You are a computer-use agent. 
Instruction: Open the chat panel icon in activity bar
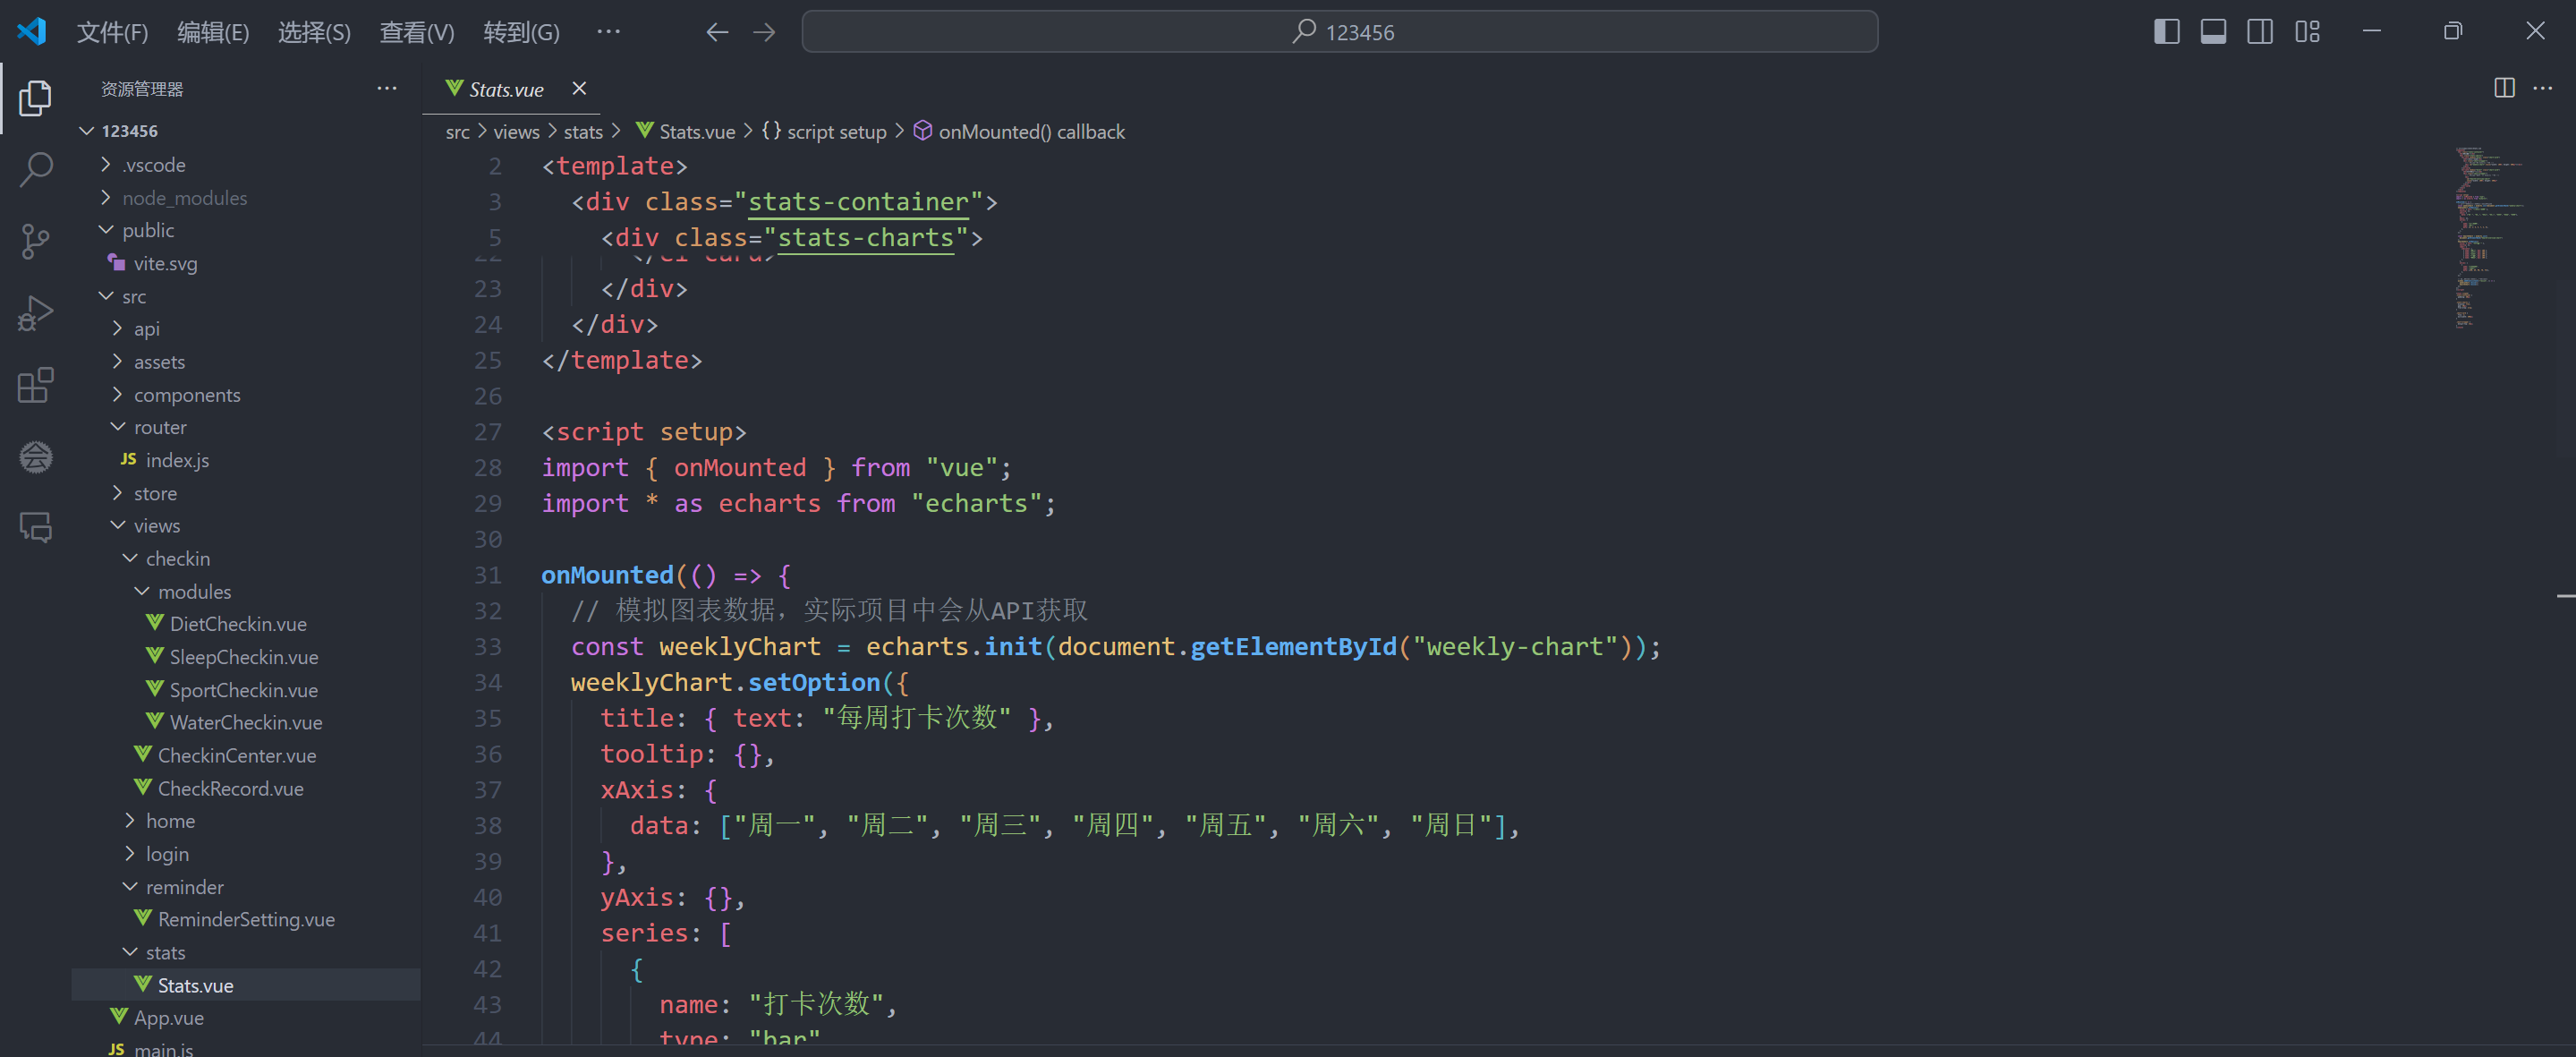pos(36,527)
